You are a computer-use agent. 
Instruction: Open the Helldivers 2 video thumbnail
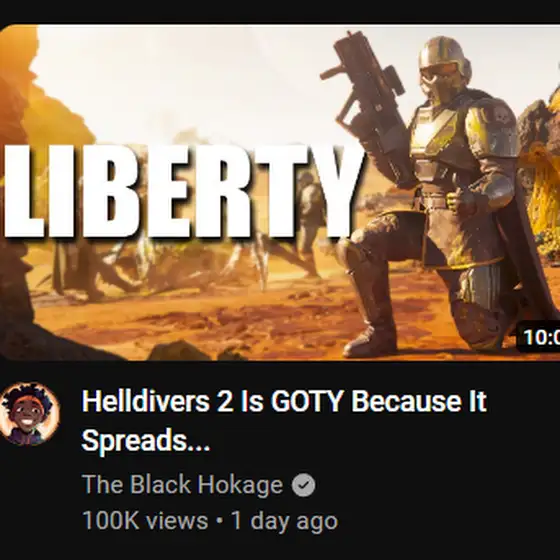coord(280,192)
